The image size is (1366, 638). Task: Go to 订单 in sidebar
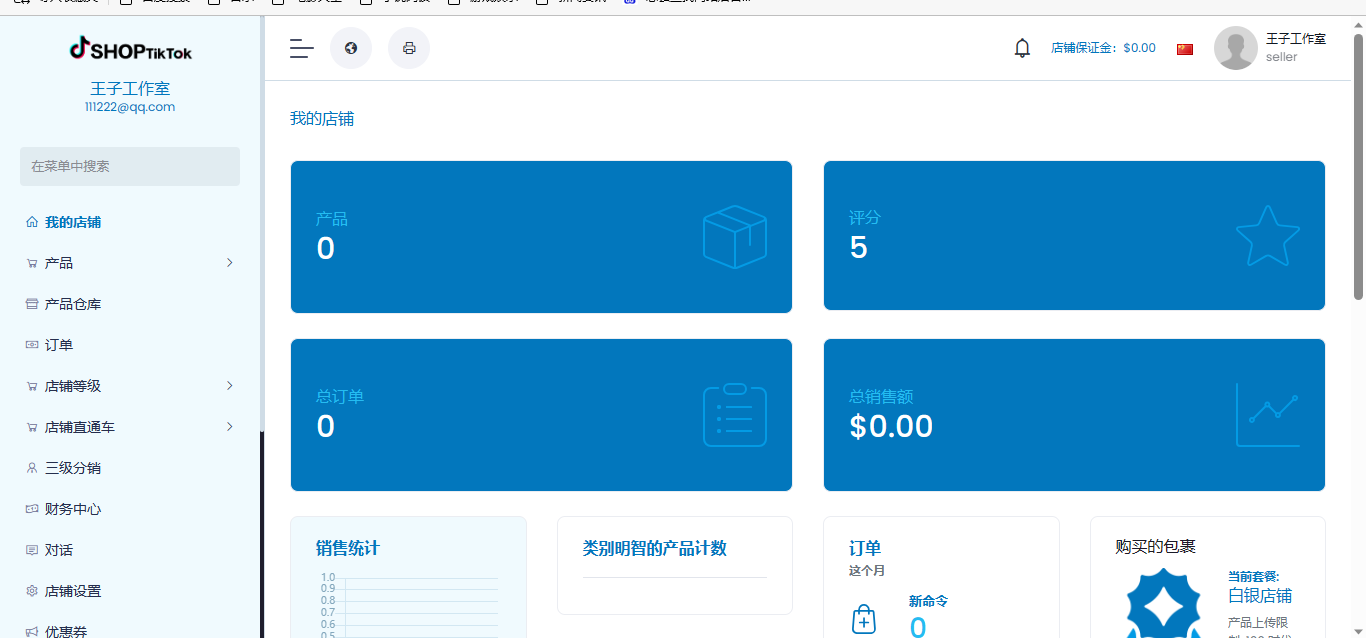[58, 345]
